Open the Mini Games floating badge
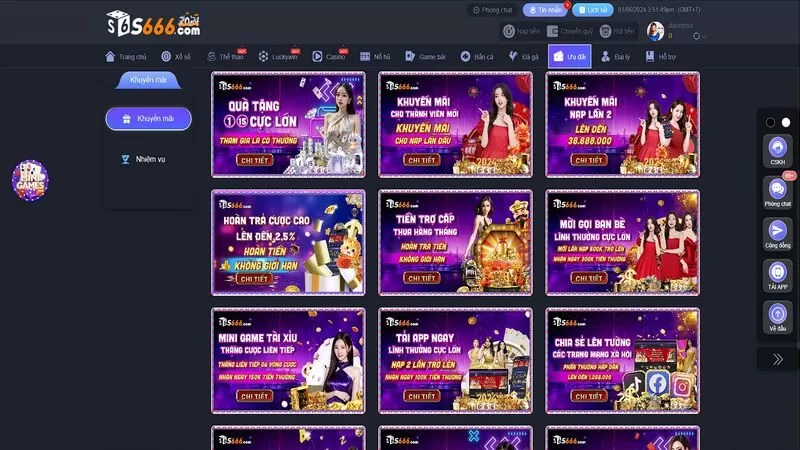This screenshot has height=450, width=800. pos(29,178)
